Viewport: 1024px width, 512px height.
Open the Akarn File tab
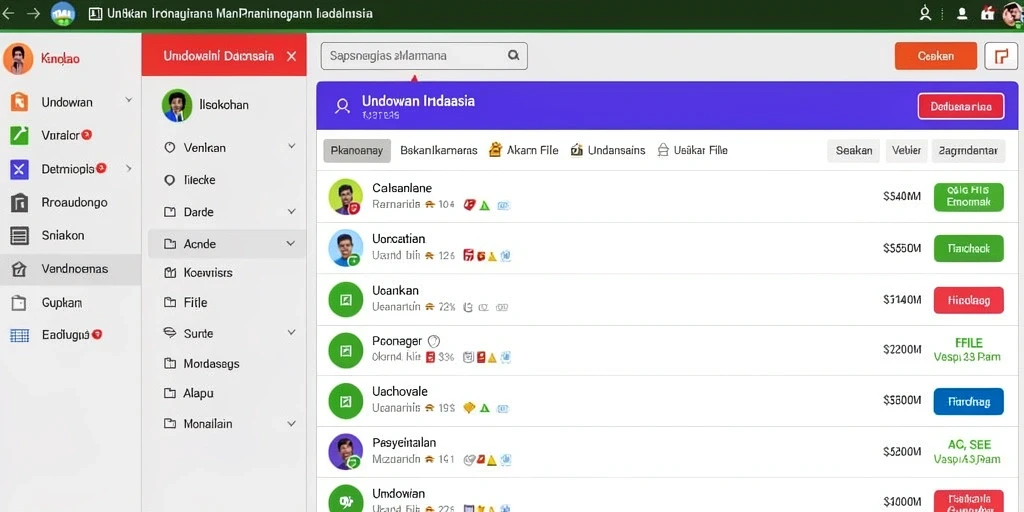click(523, 150)
